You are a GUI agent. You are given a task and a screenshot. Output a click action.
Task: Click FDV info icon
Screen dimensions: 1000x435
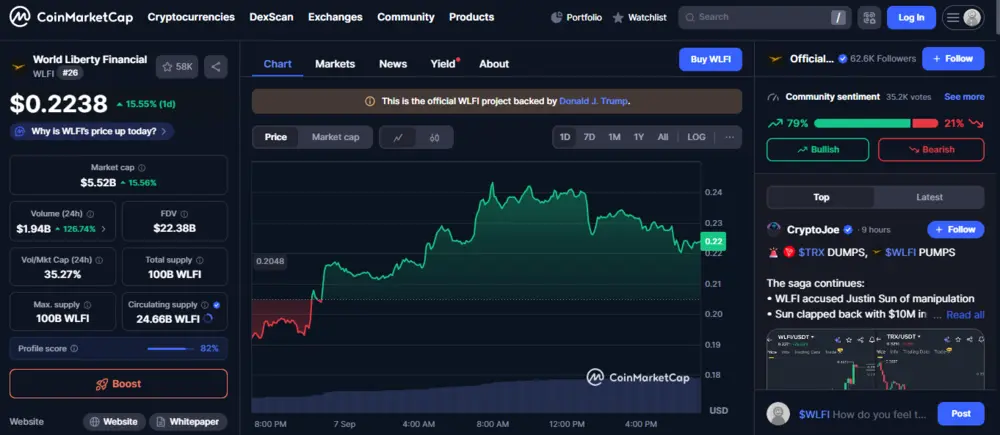[185, 214]
